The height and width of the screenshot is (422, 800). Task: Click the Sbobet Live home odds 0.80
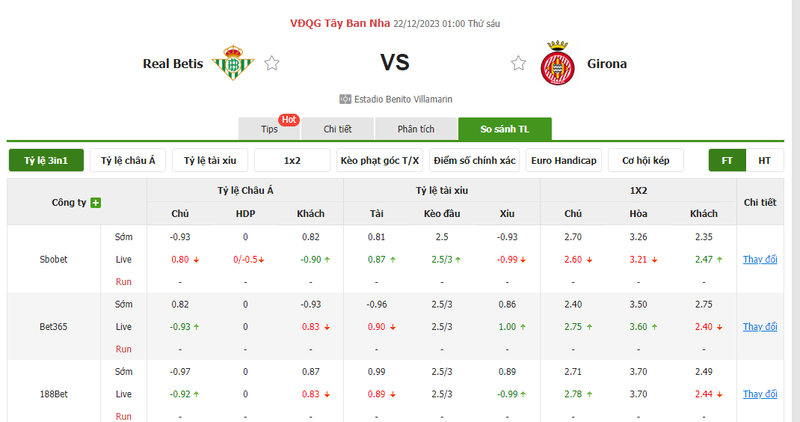[x=180, y=259]
